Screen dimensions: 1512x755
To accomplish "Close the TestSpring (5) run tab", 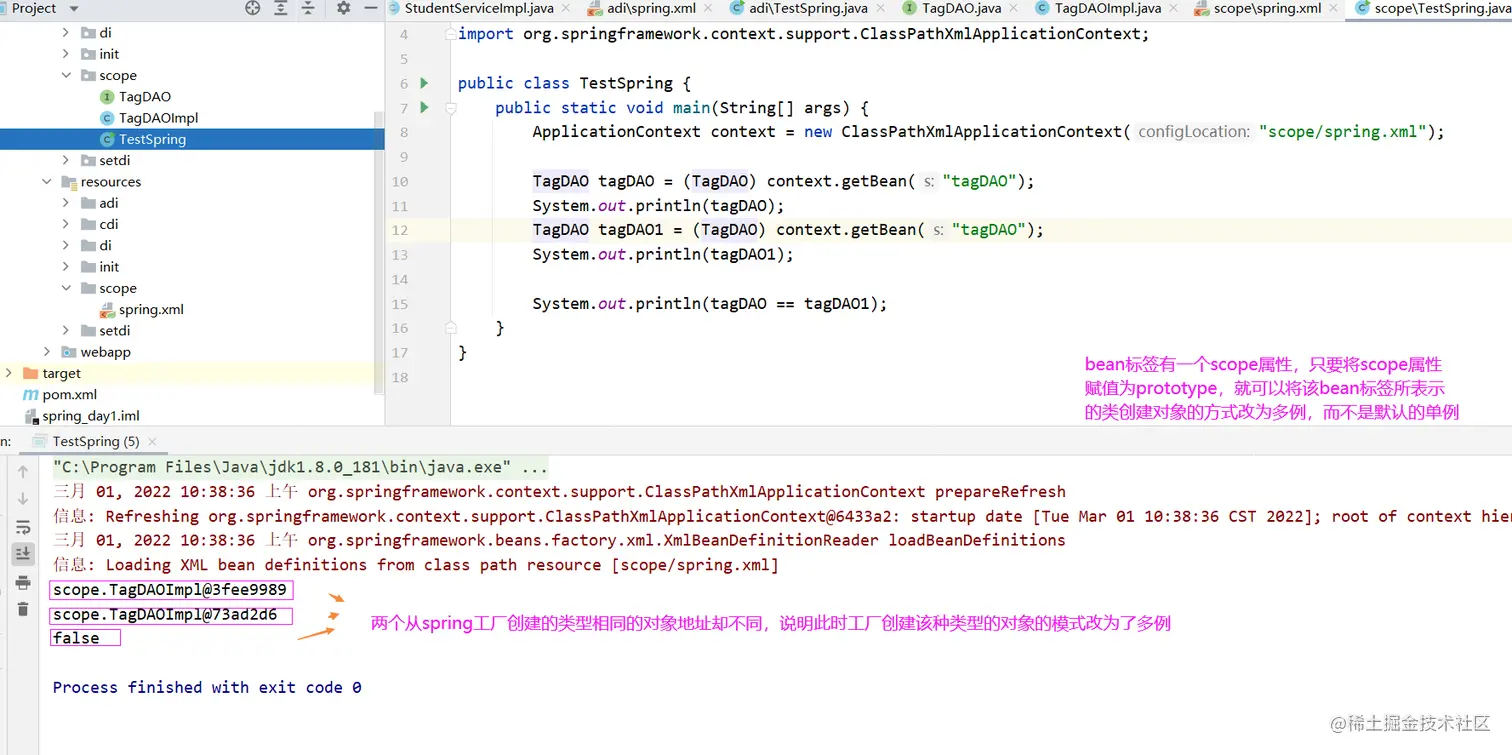I will (x=151, y=441).
